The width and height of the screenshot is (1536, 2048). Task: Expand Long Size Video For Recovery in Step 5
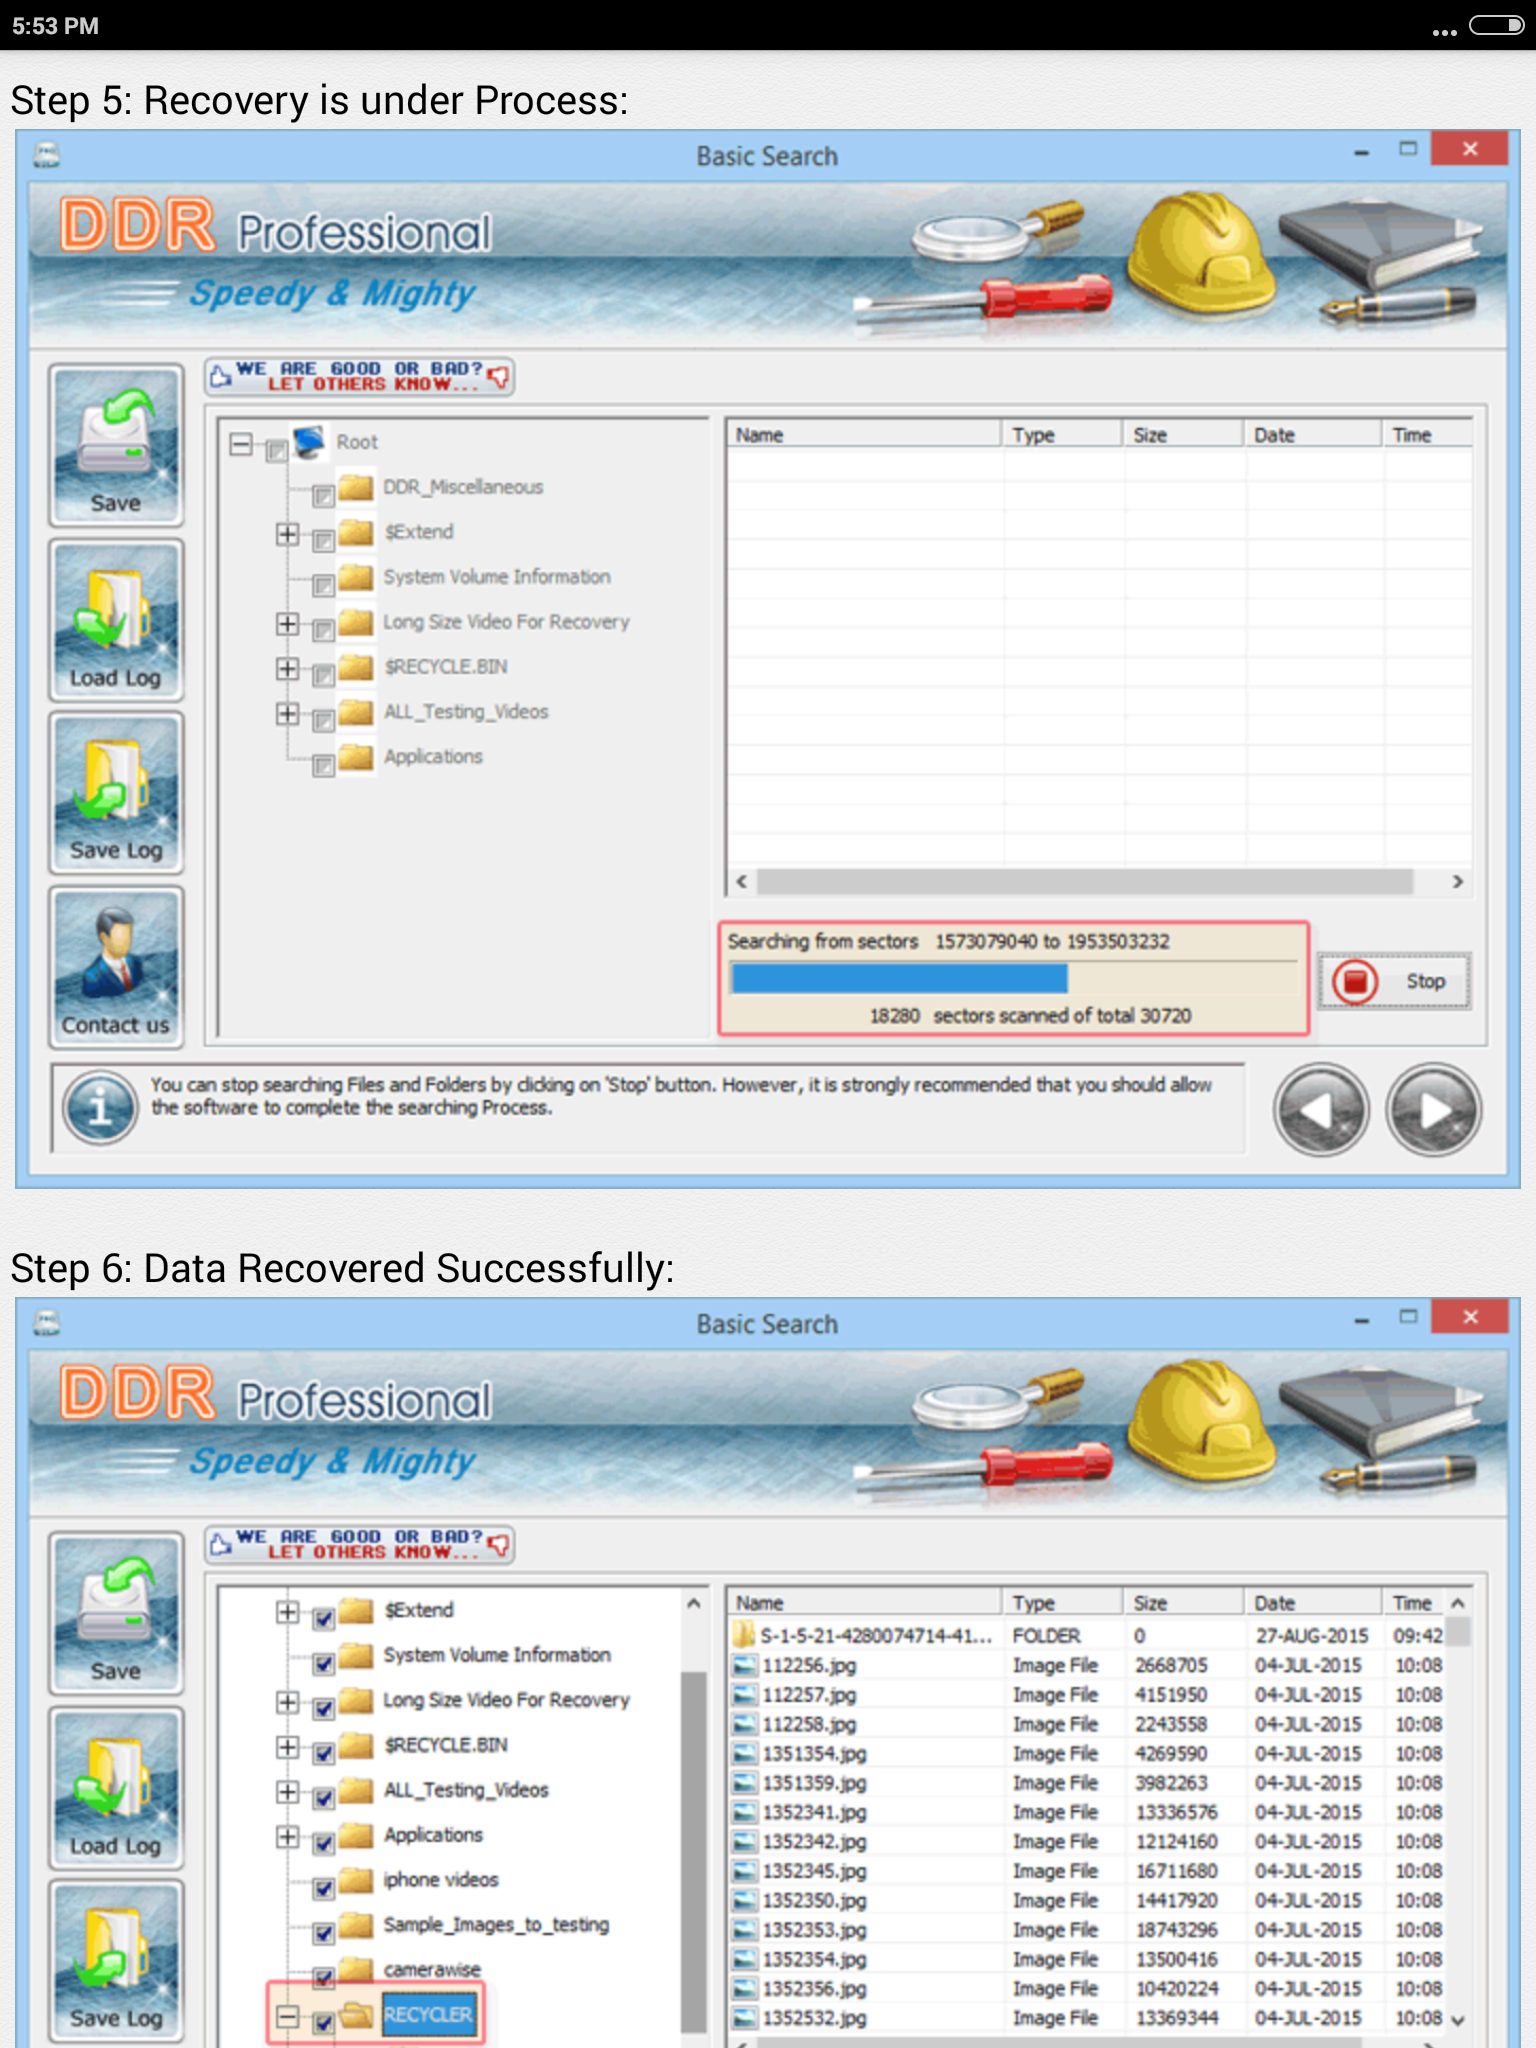[287, 623]
